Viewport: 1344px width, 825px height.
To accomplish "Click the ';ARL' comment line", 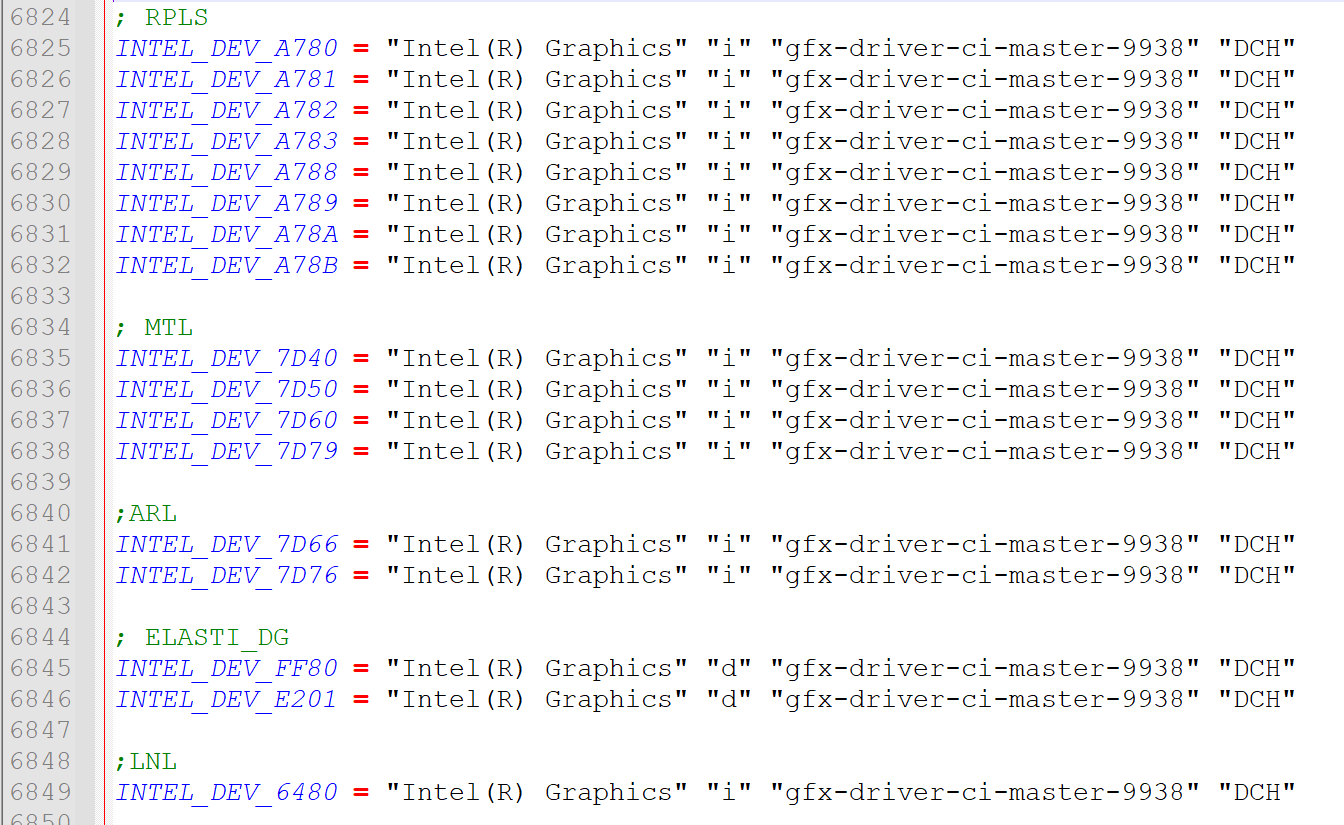I will (x=146, y=513).
